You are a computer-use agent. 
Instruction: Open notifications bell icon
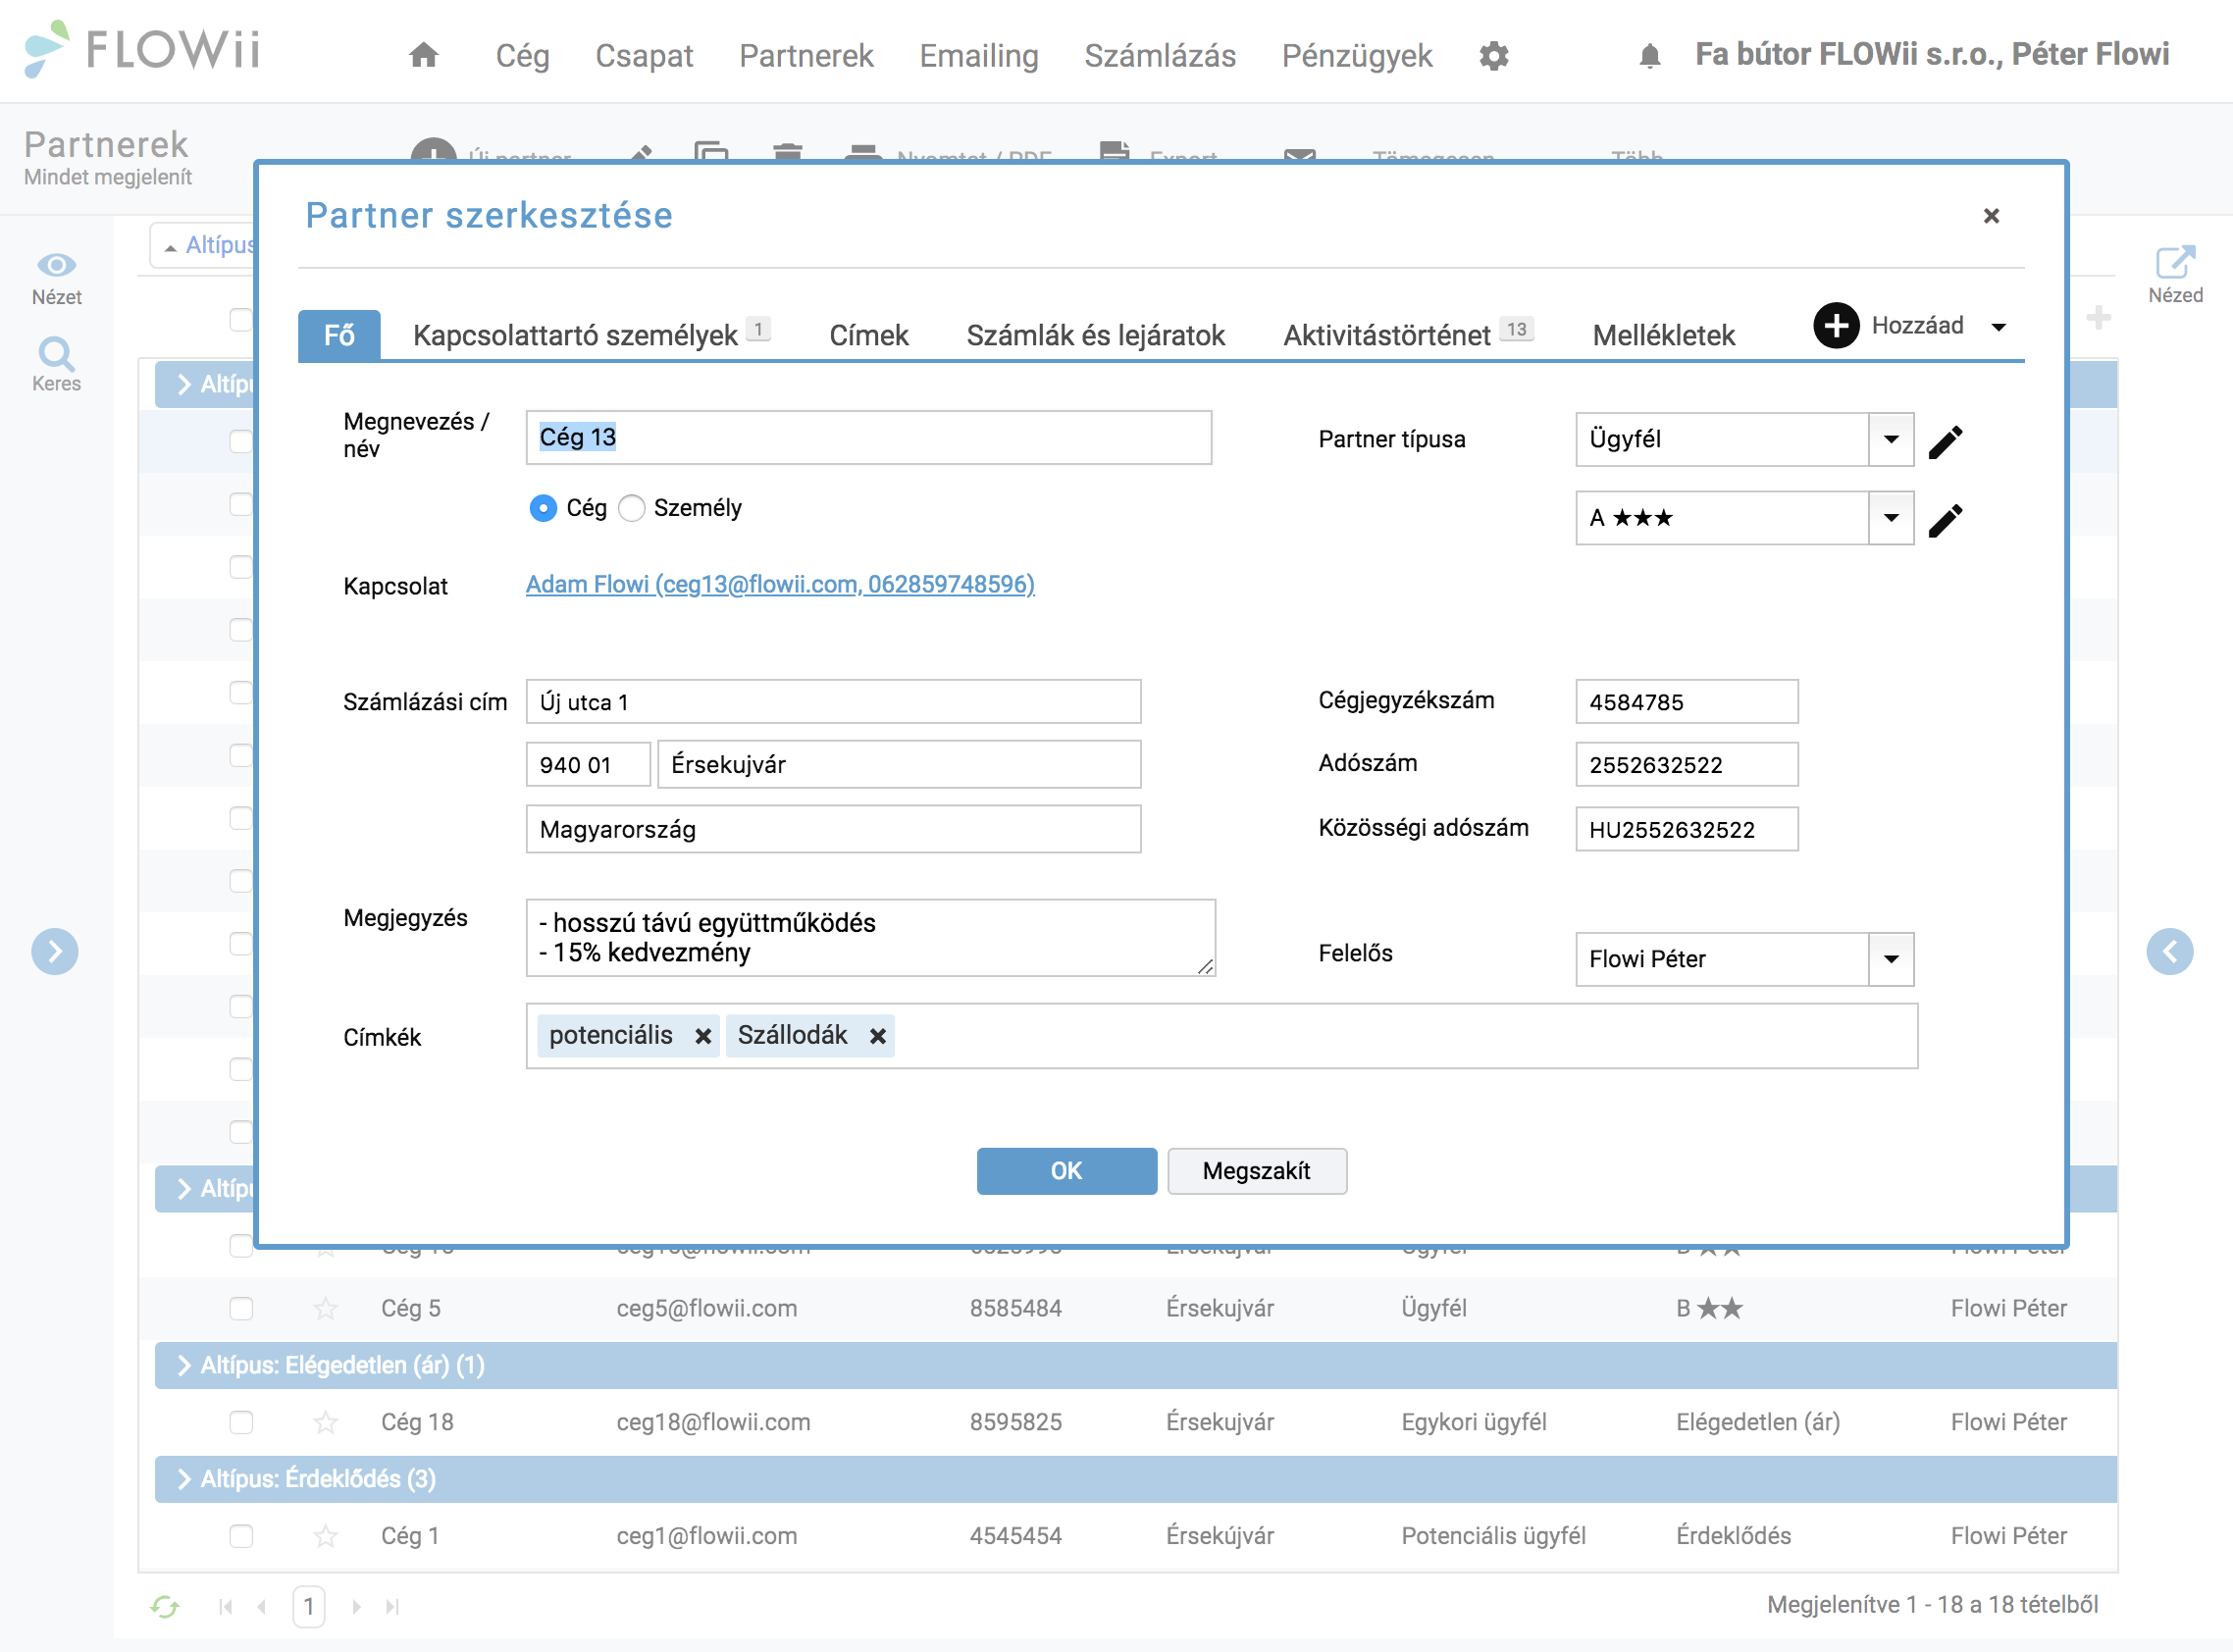[1650, 56]
